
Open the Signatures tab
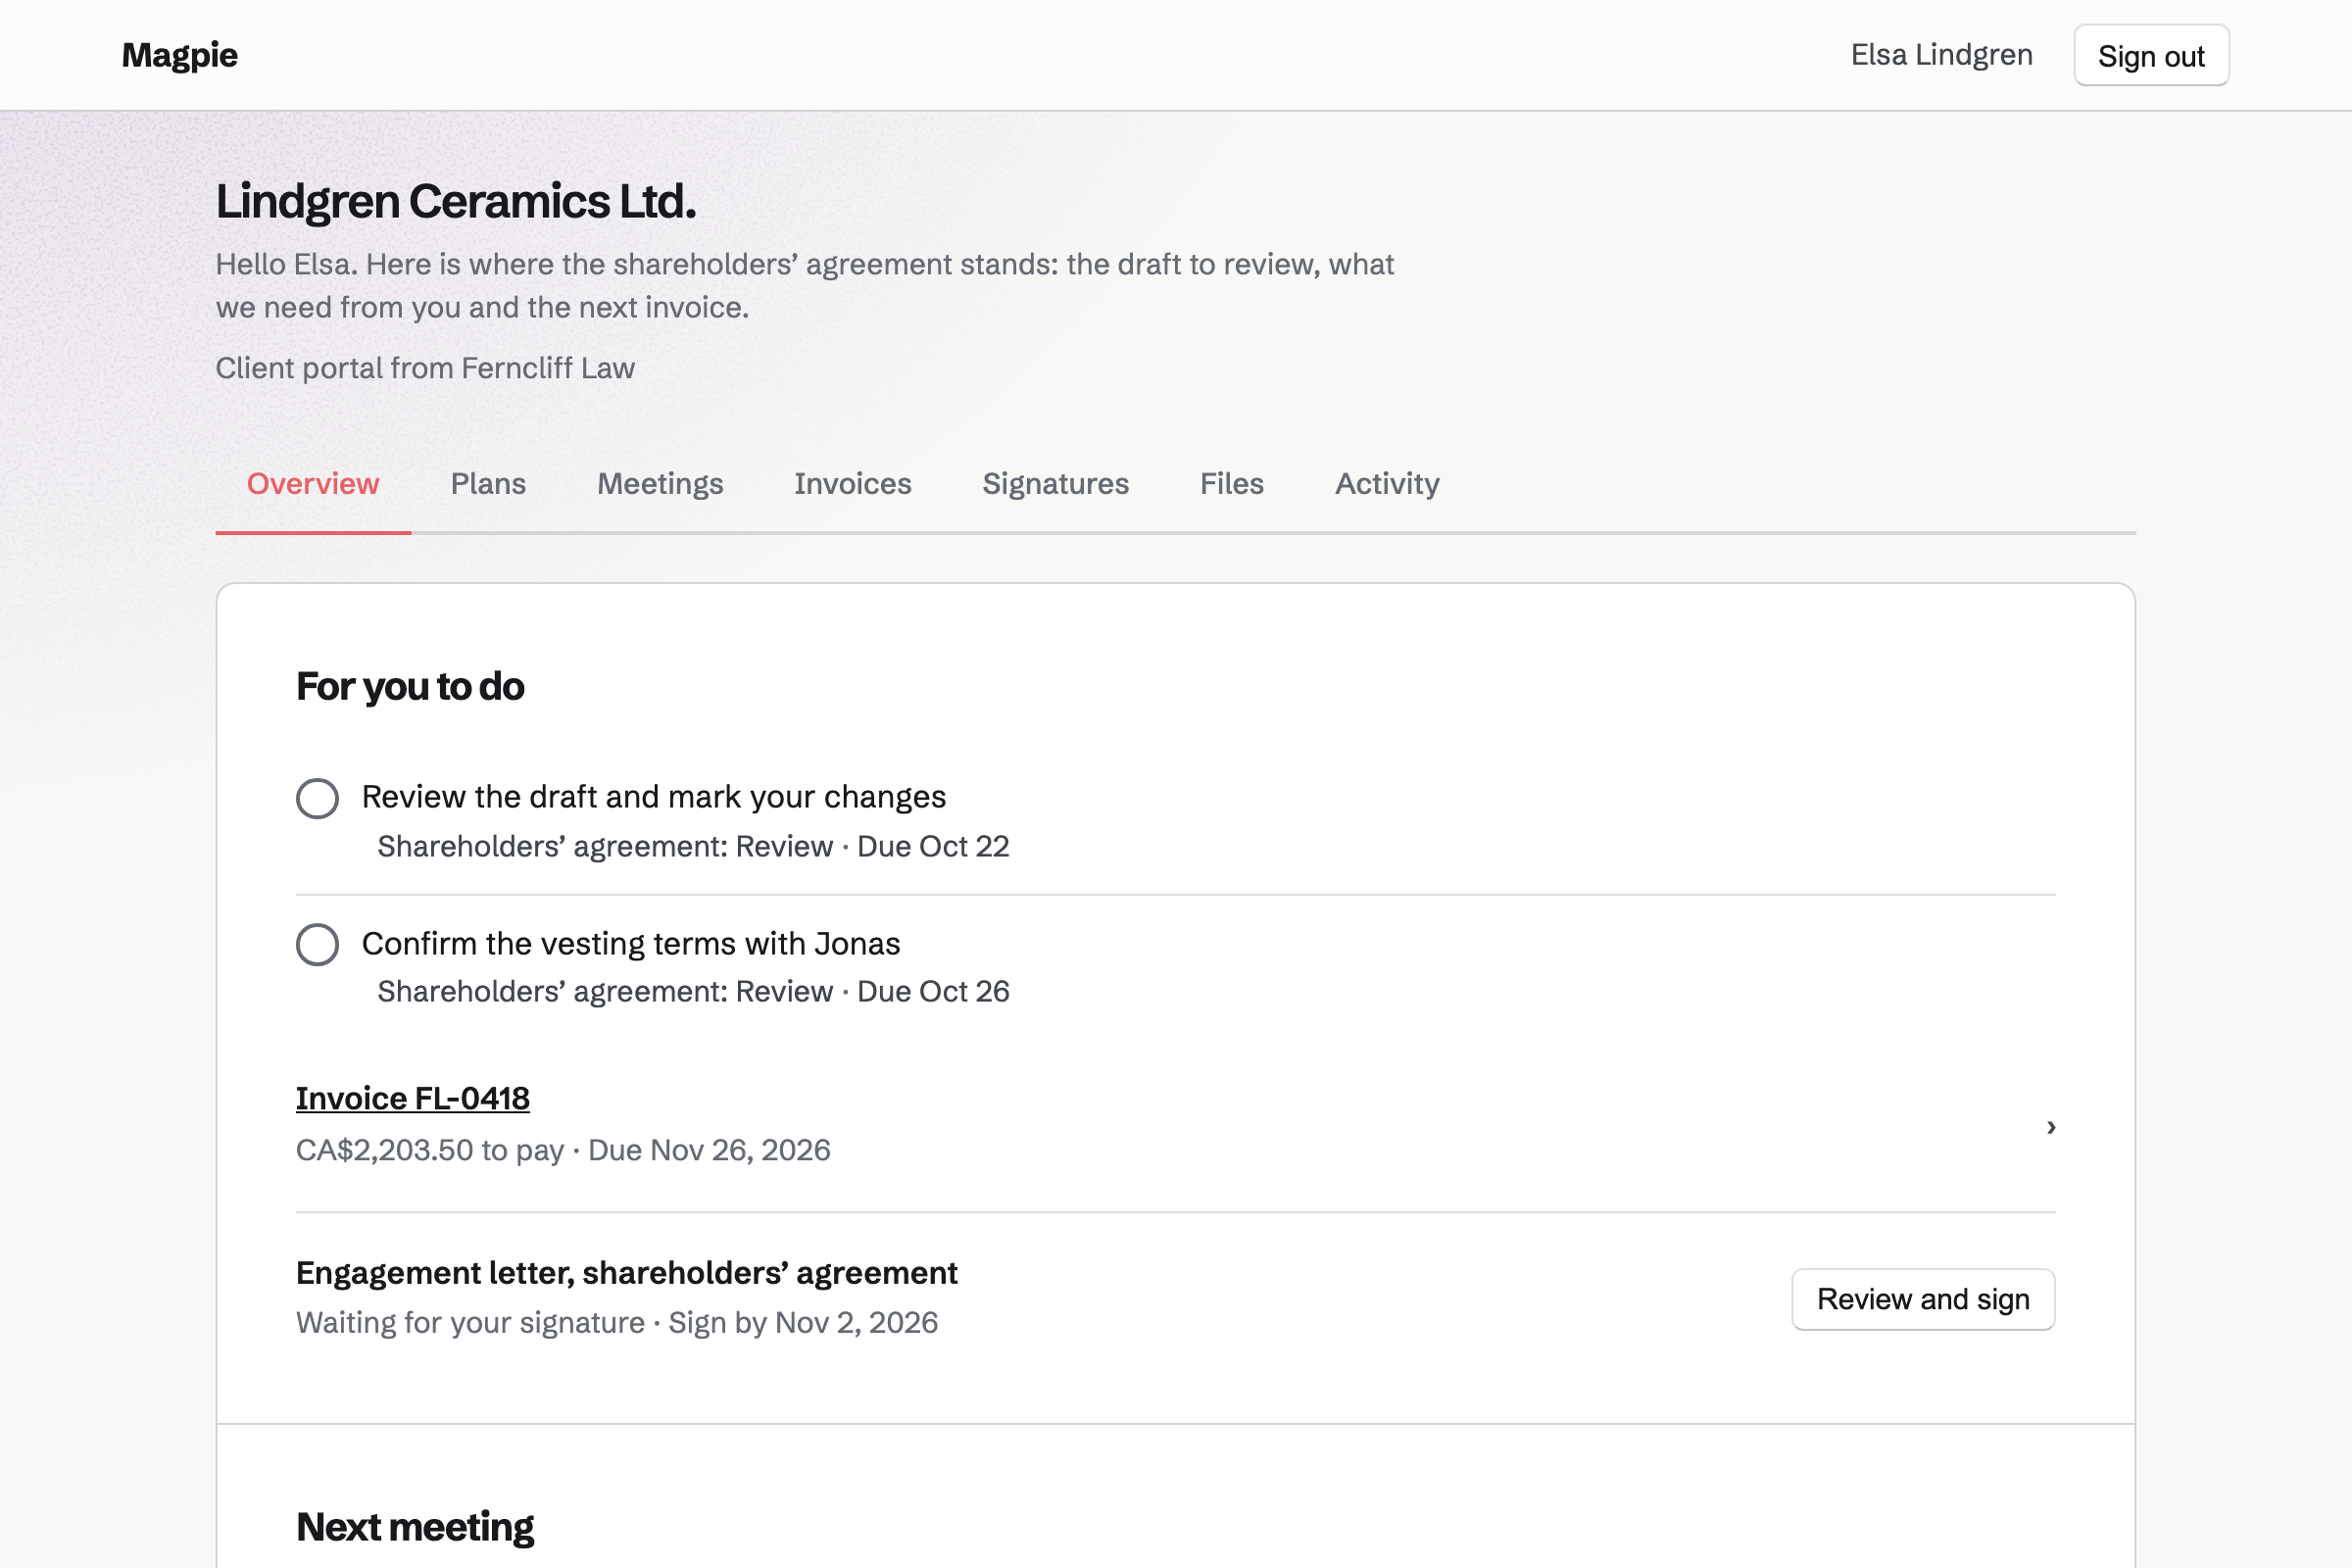click(x=1056, y=484)
